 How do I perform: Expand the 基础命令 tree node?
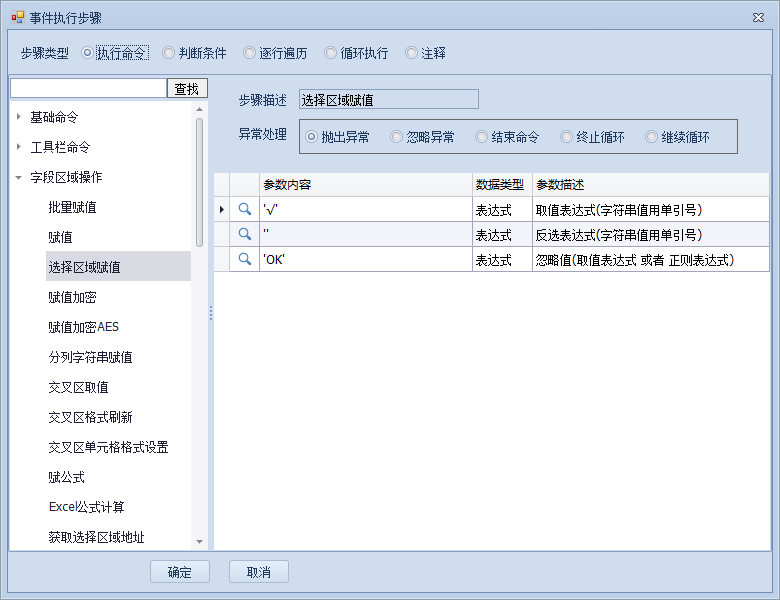click(19, 117)
